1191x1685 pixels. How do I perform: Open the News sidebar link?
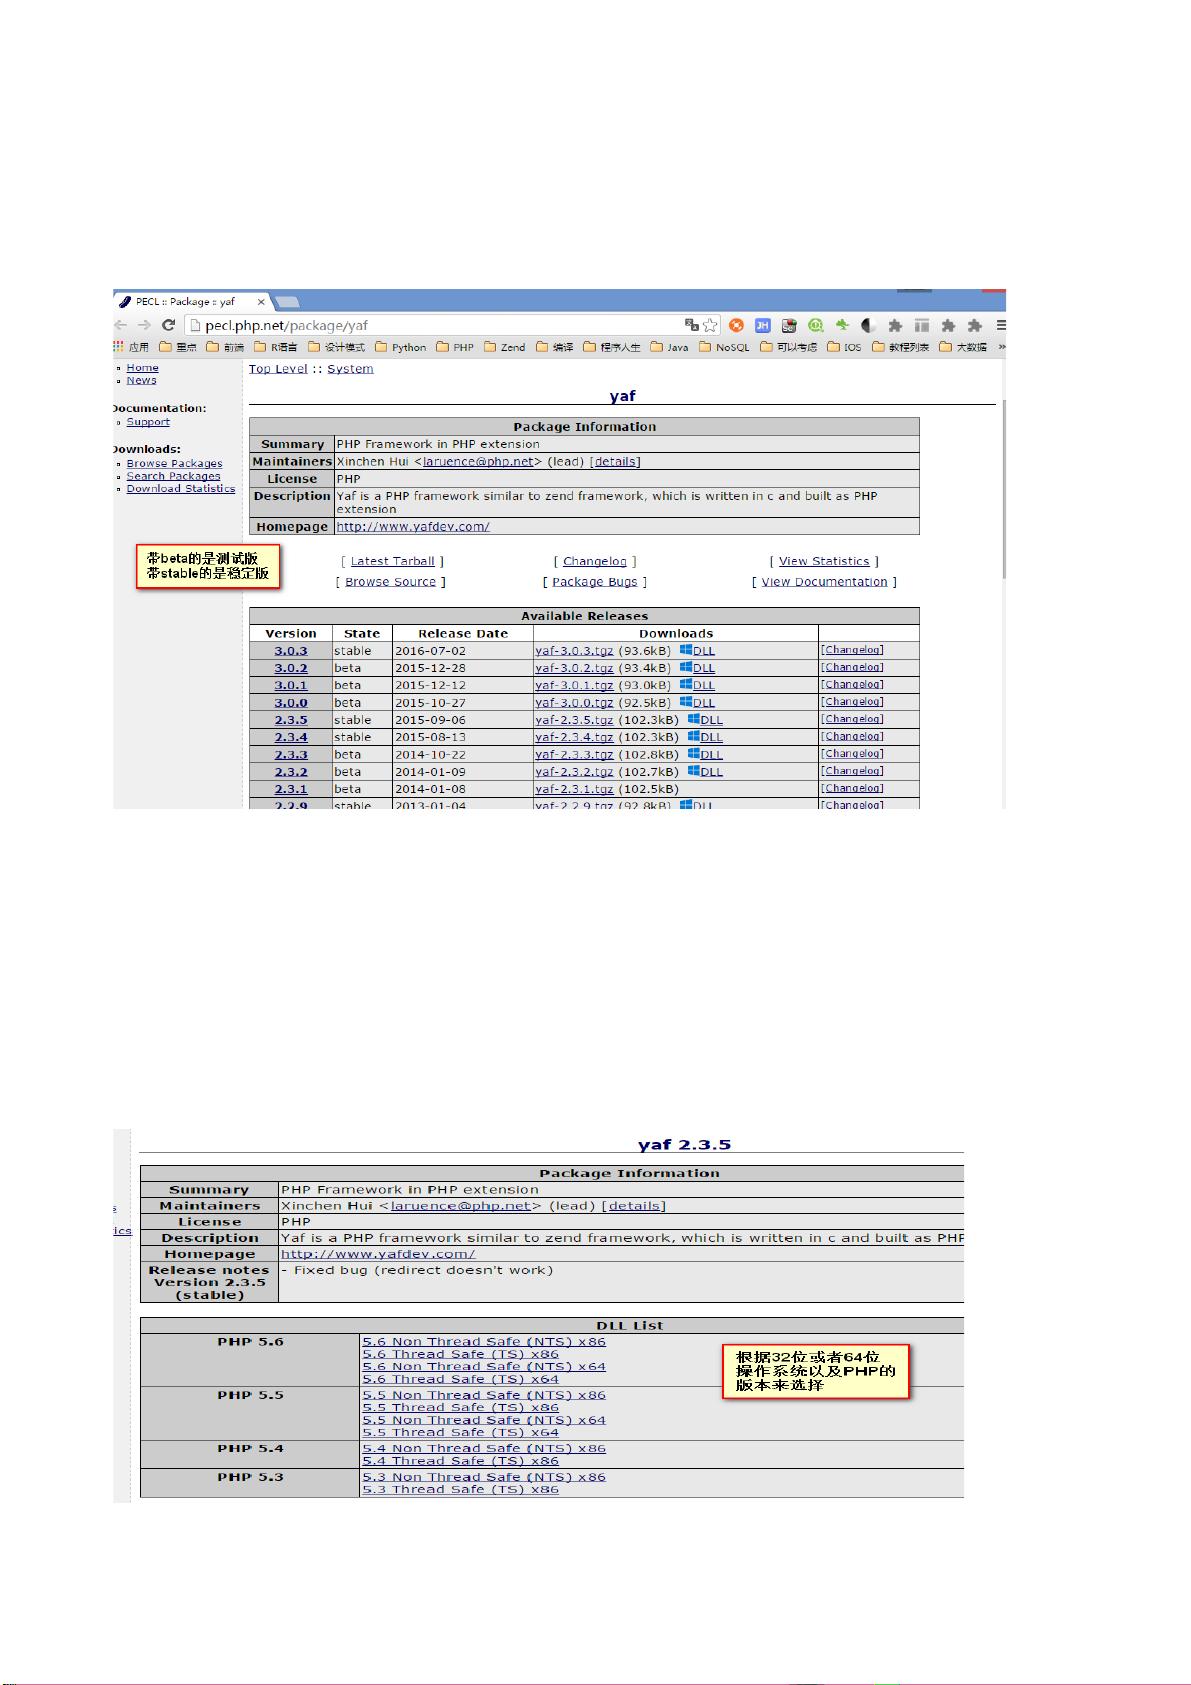point(141,380)
